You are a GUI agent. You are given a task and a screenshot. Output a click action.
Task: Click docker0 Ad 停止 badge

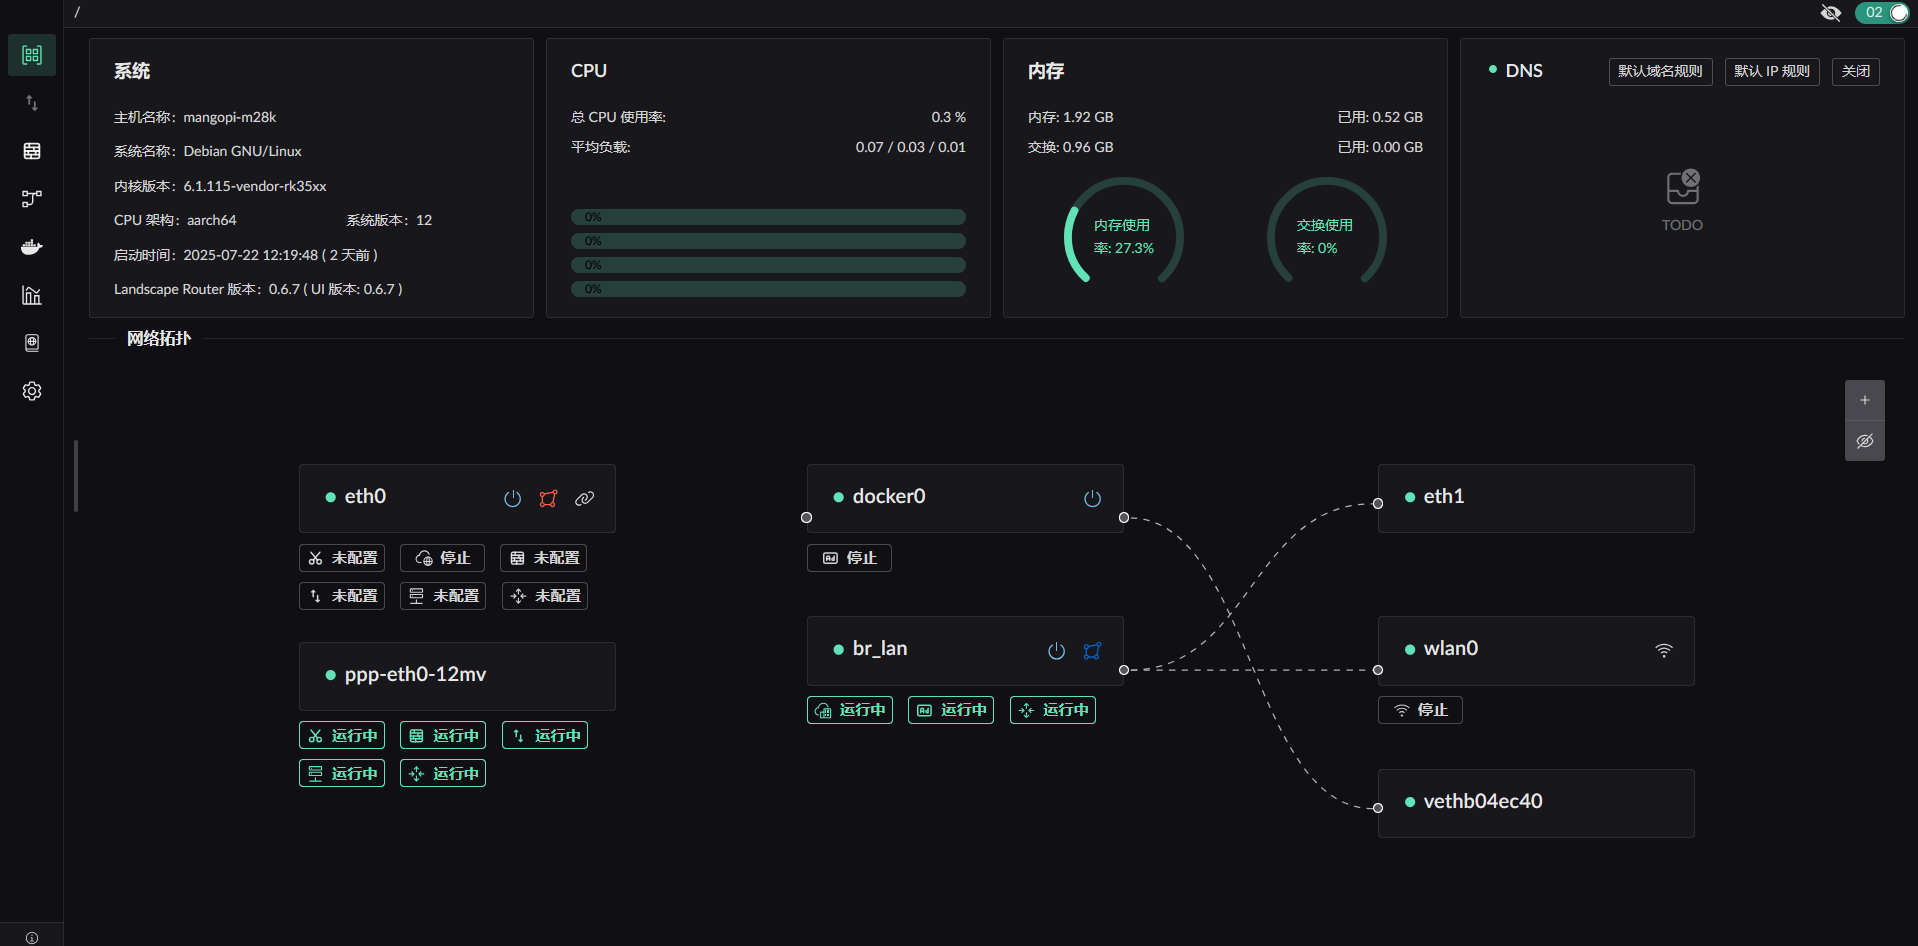(x=849, y=558)
